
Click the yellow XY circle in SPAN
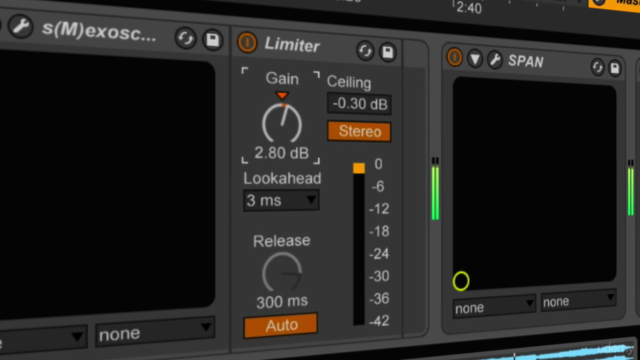click(x=461, y=281)
